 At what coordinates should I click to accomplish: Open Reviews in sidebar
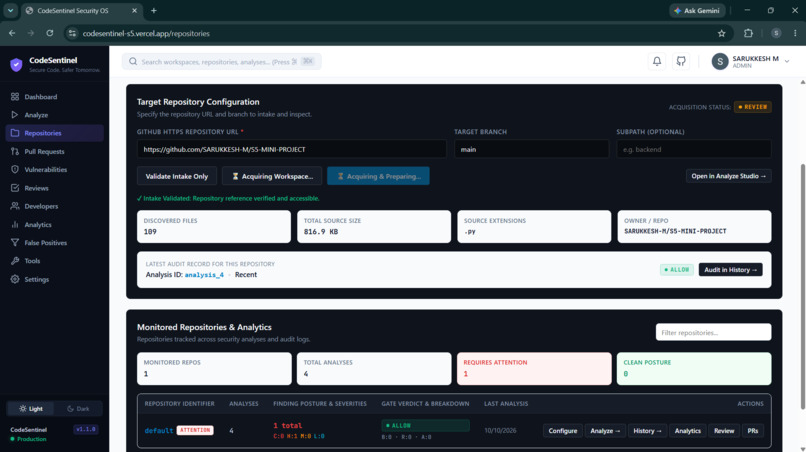click(x=54, y=188)
